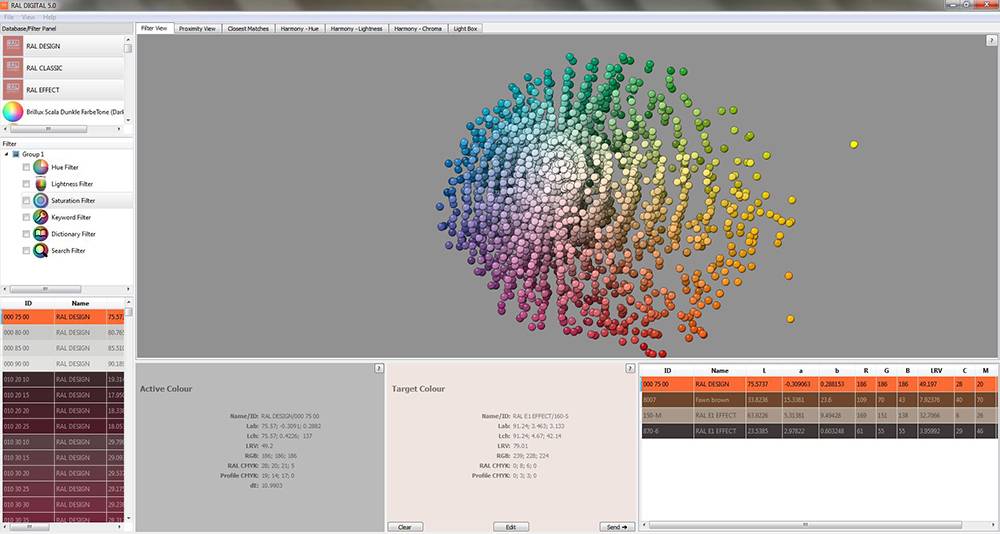Viewport: 1000px width, 534px height.
Task: Open the RAL DESIGN database icon
Action: pos(13,46)
